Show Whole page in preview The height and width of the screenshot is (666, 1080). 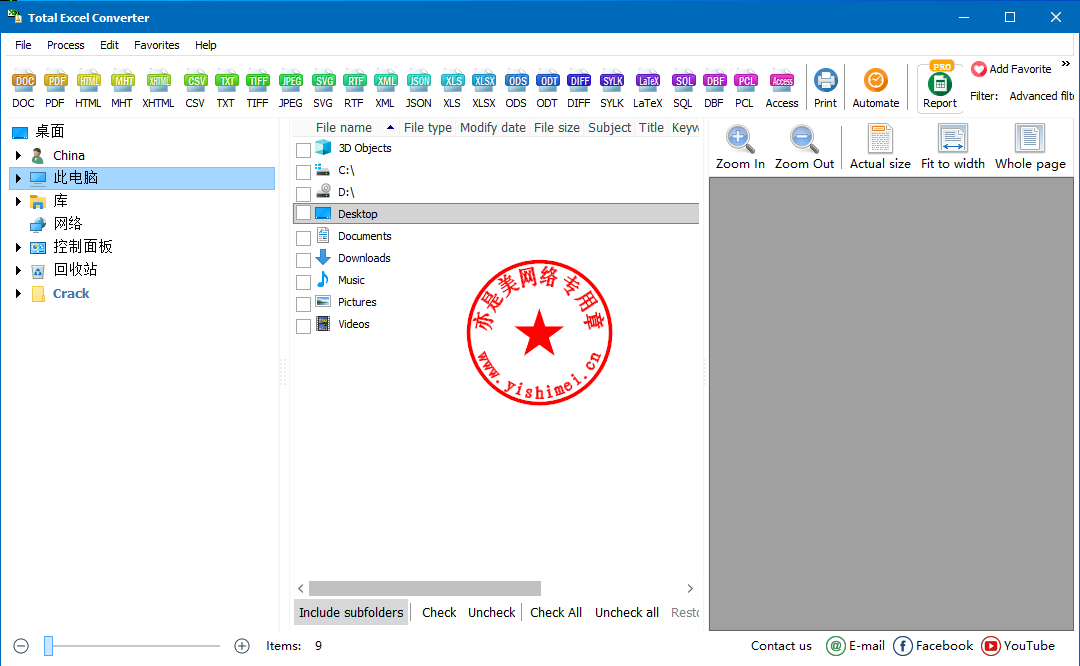pyautogui.click(x=1030, y=147)
